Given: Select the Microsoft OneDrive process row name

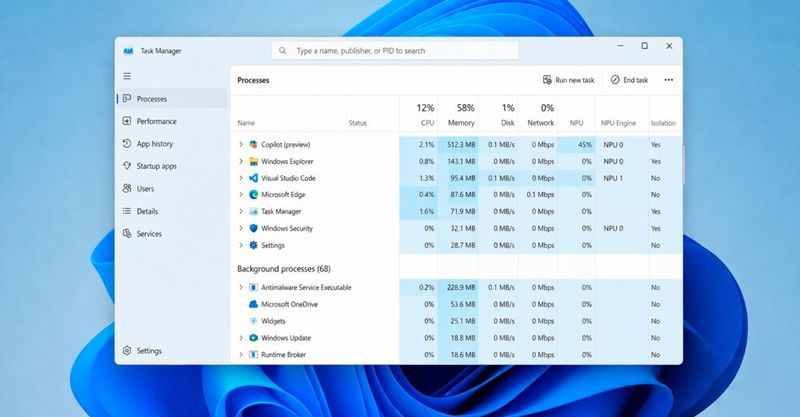Looking at the screenshot, I should 289,304.
